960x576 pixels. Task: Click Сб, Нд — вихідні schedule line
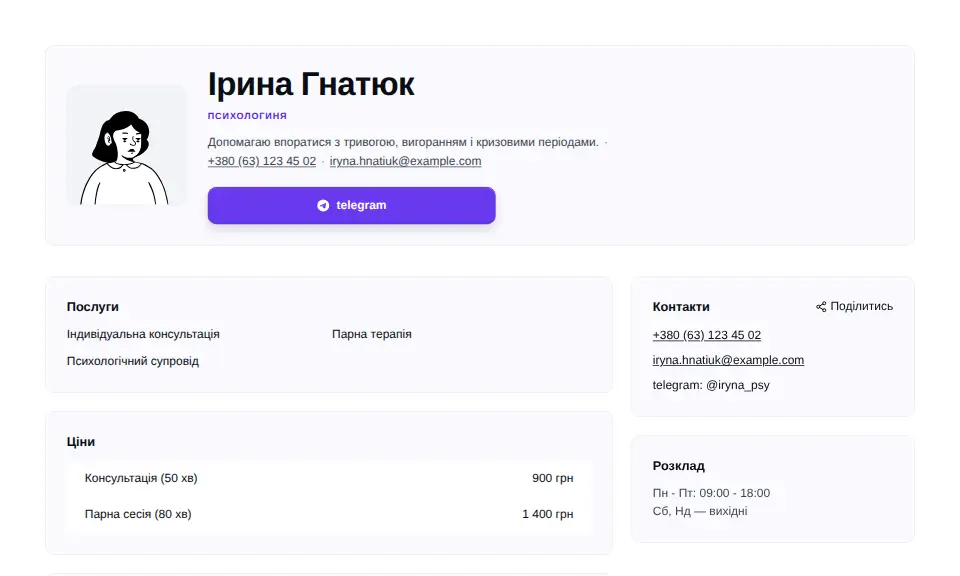point(700,511)
